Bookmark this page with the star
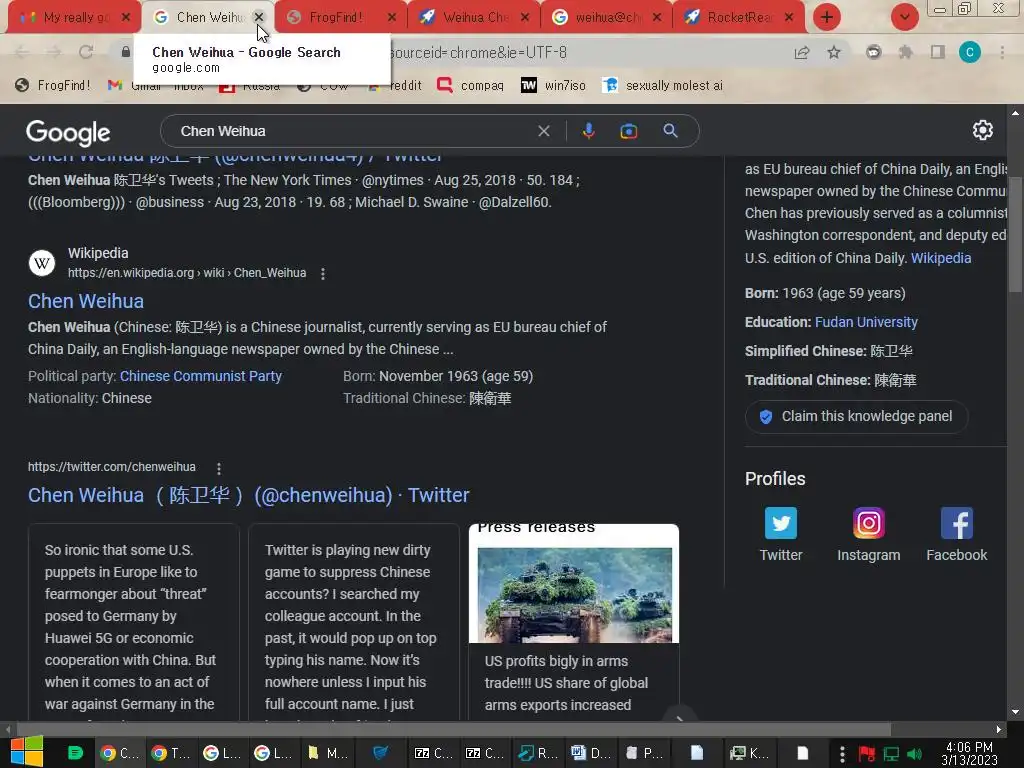The width and height of the screenshot is (1024, 768). (834, 52)
